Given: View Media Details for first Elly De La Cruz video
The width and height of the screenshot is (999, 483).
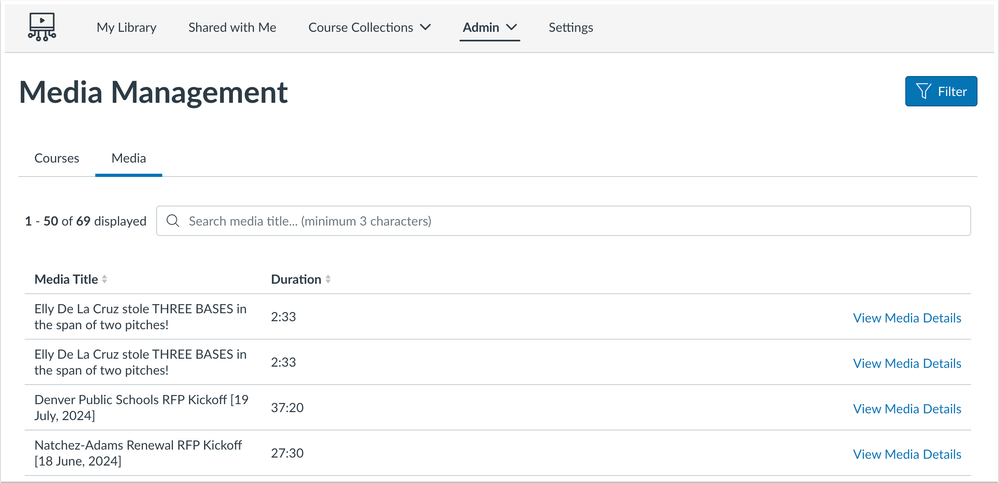Looking at the screenshot, I should pos(906,318).
